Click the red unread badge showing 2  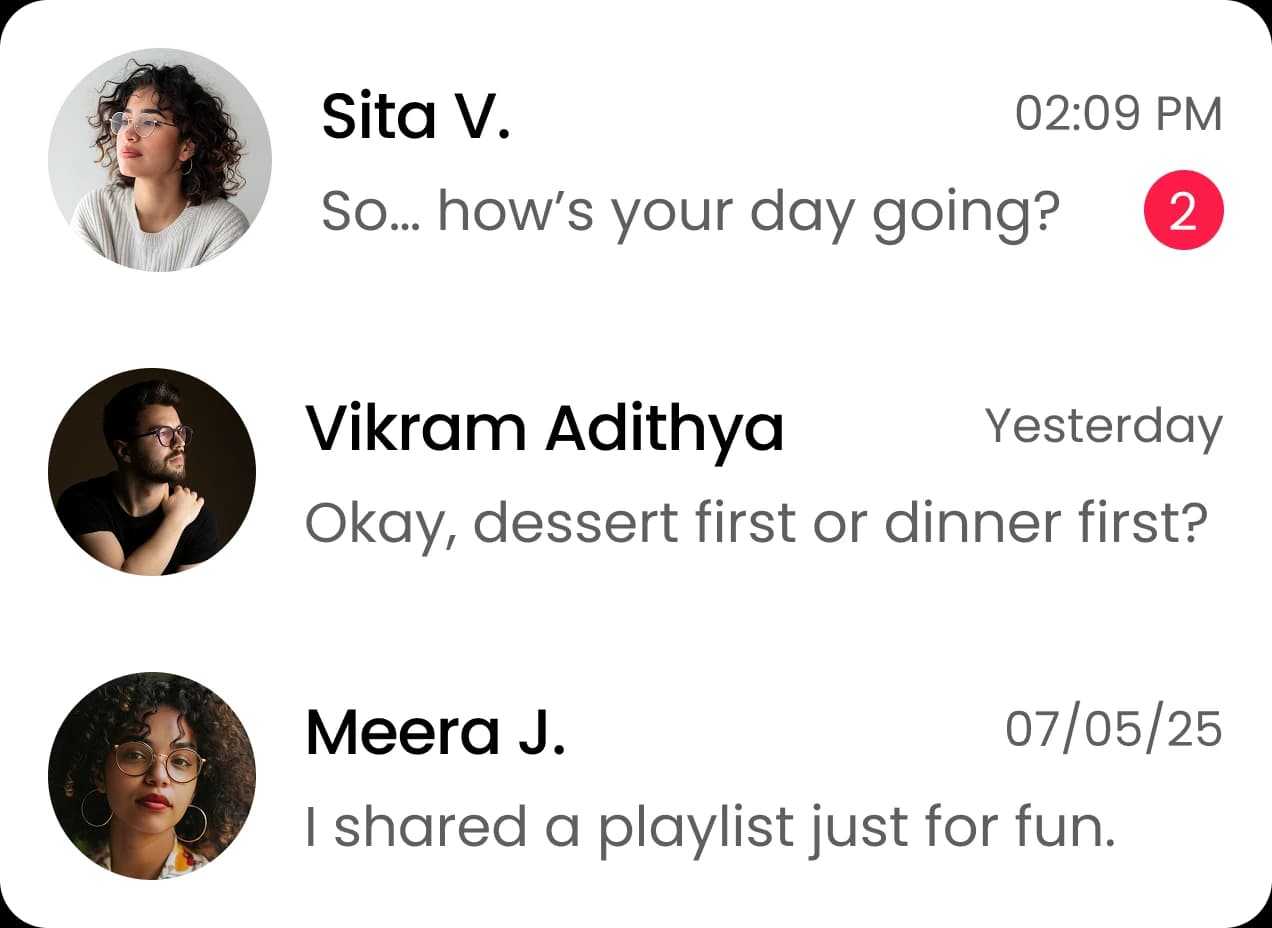(x=1183, y=210)
